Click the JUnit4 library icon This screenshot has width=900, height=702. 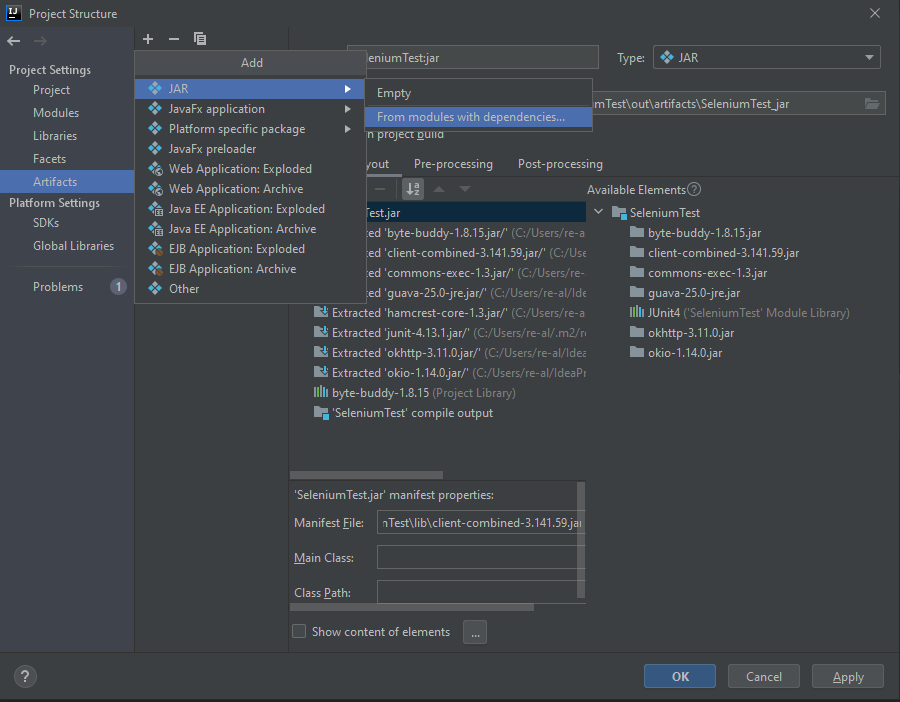tap(637, 312)
